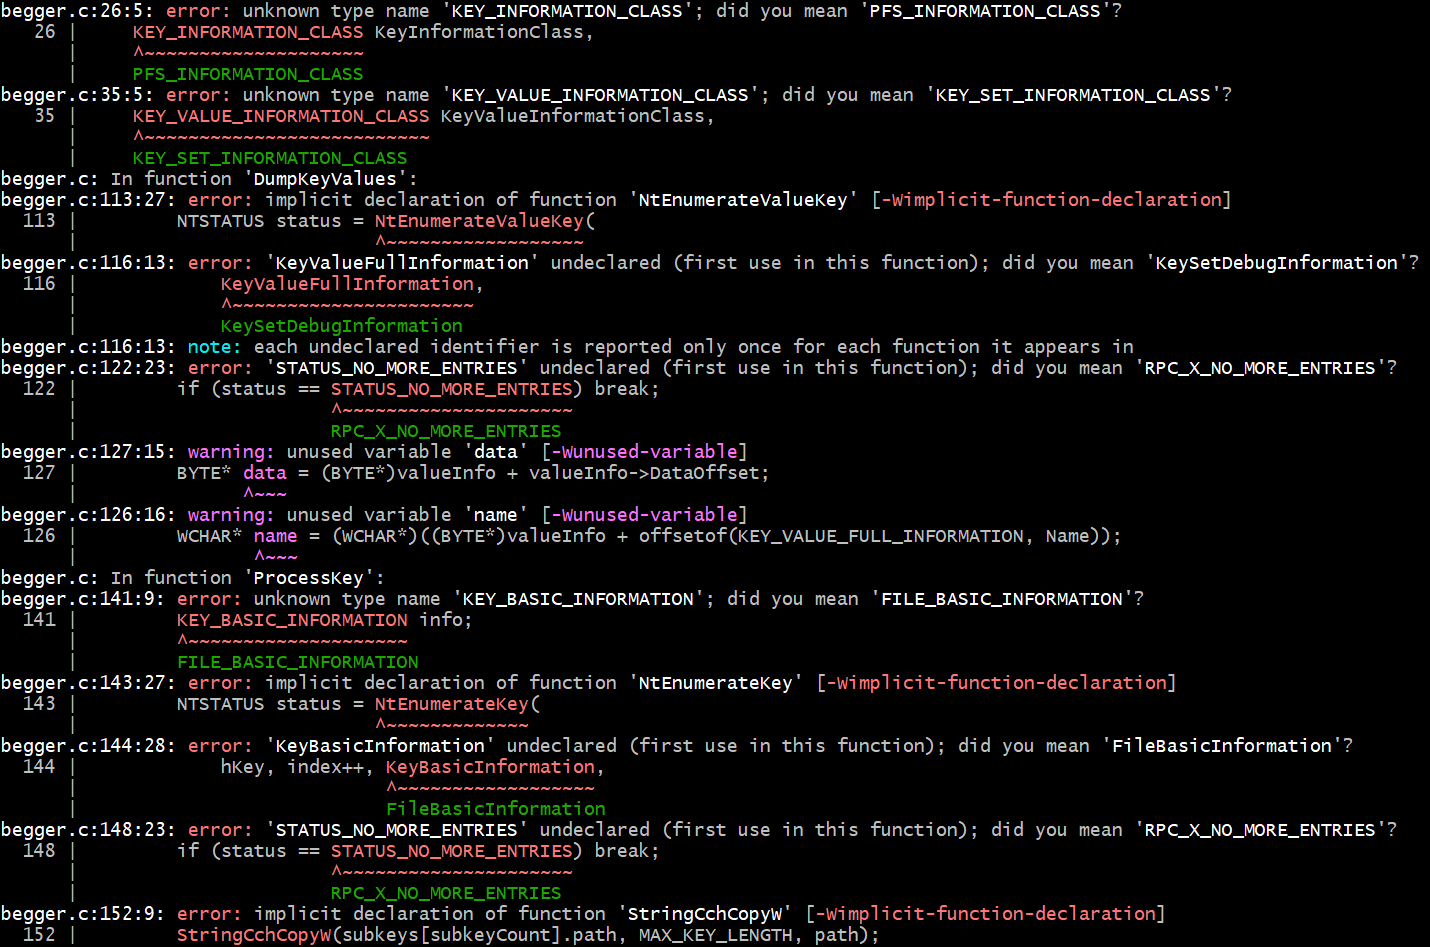Viewport: 1430px width, 947px height.
Task: Click red 'KEY_INFORMATION_CLASS' on line 26
Action: point(248,32)
